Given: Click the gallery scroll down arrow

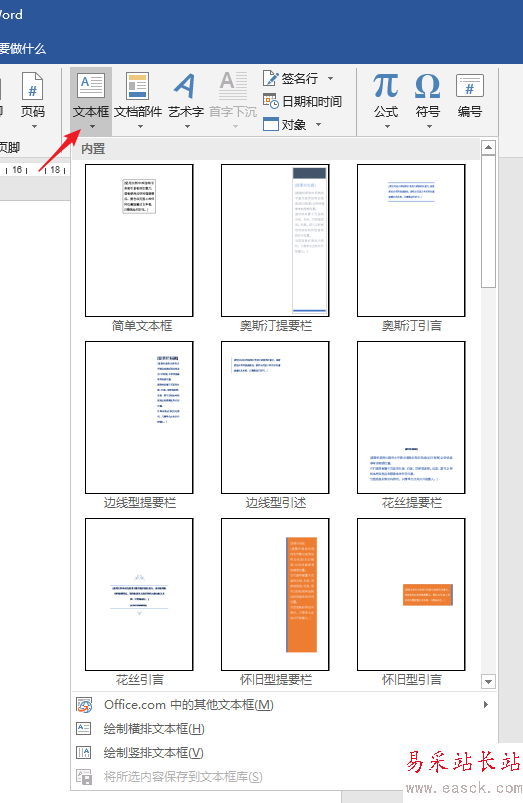Looking at the screenshot, I should 489,682.
